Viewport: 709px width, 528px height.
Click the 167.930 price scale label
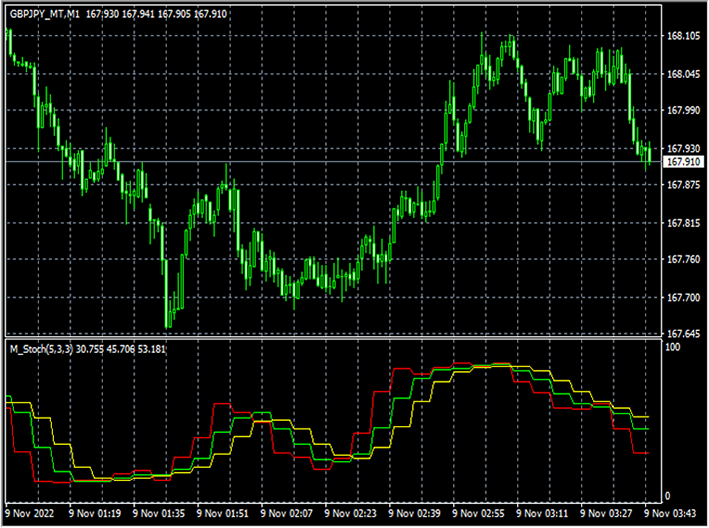click(684, 148)
